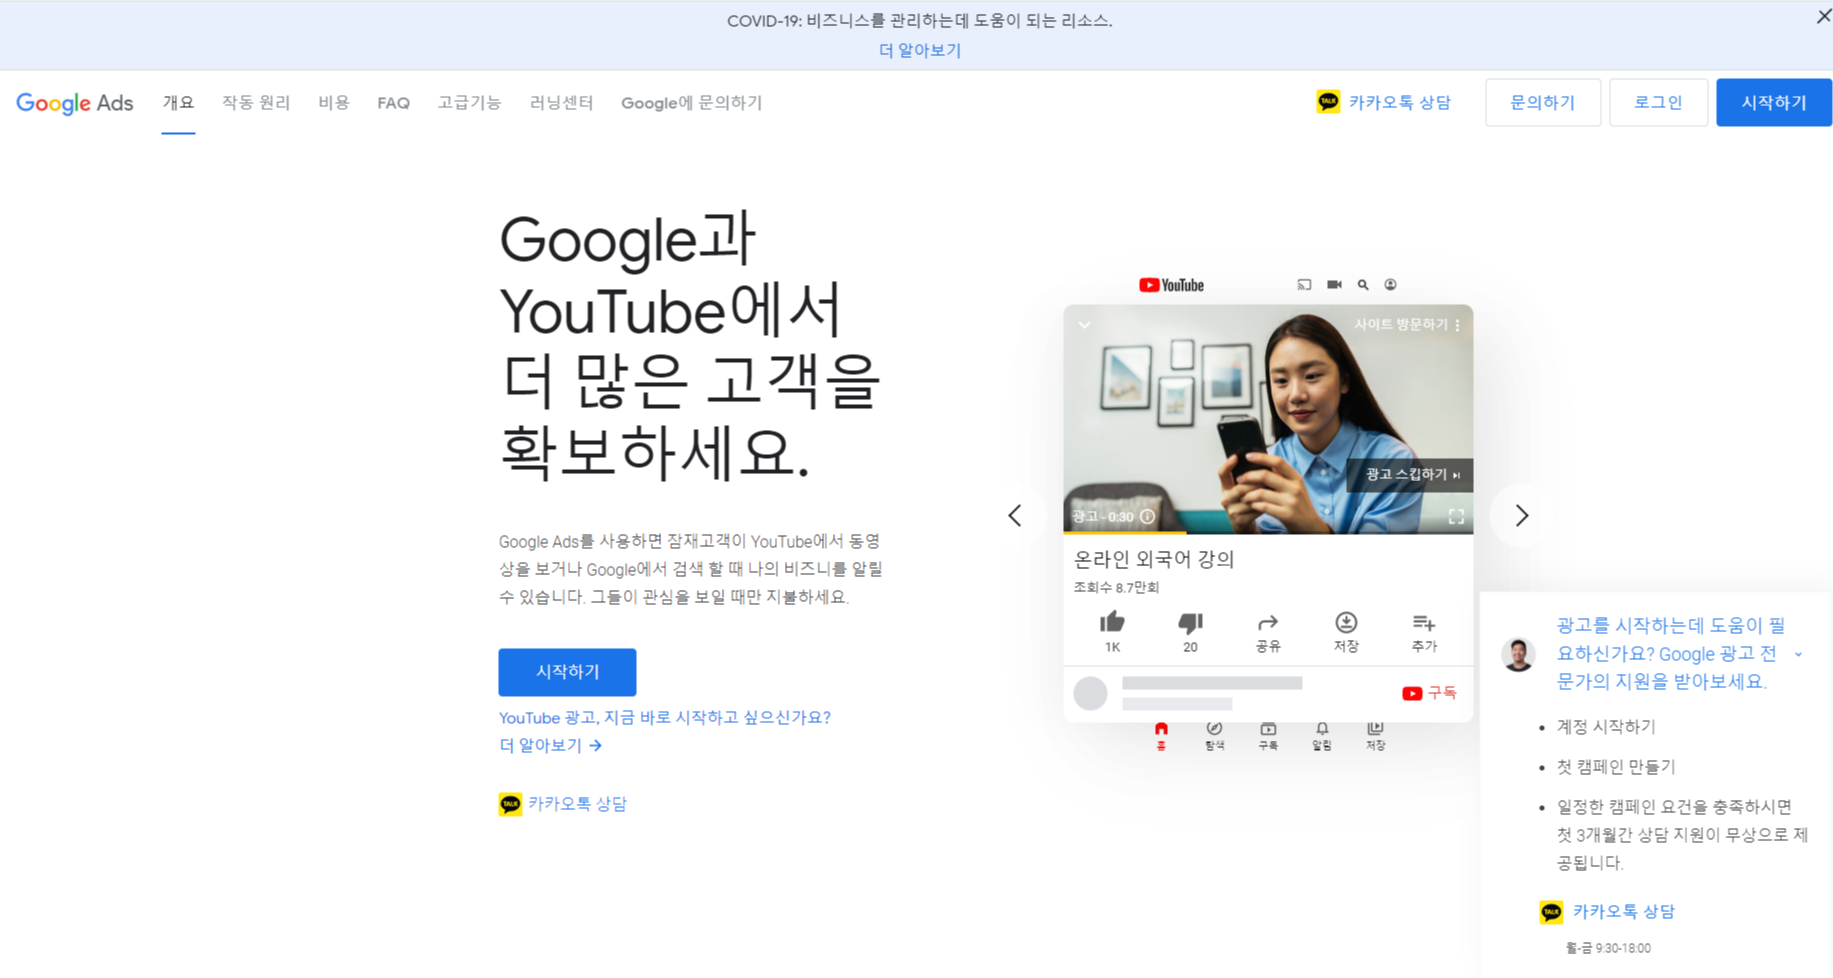
Task: Open 카카오톡 상담 in the side panel
Action: 1623,912
